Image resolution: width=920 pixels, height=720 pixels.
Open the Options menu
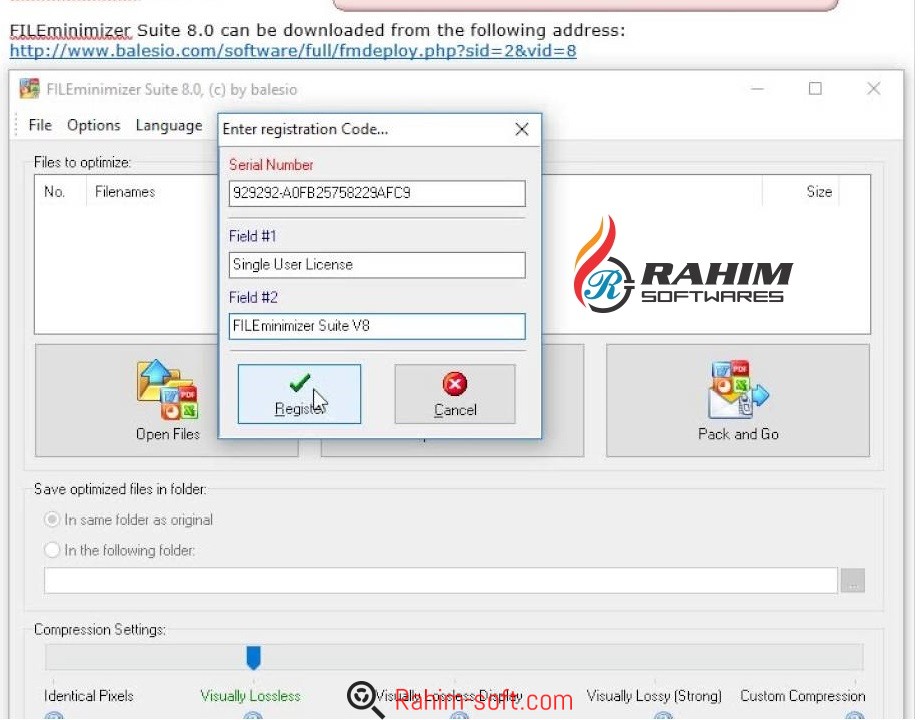[x=93, y=125]
